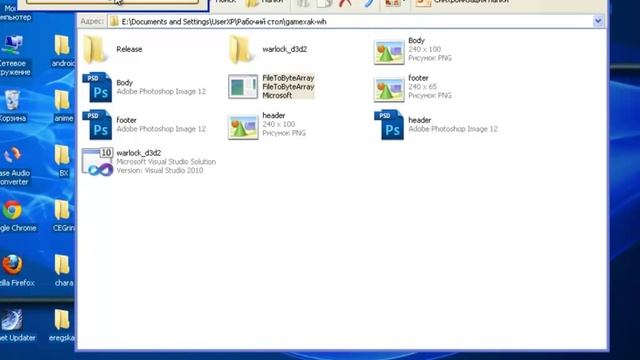The image size is (640, 360).
Task: Select the footer PNG image file
Action: pos(413,87)
